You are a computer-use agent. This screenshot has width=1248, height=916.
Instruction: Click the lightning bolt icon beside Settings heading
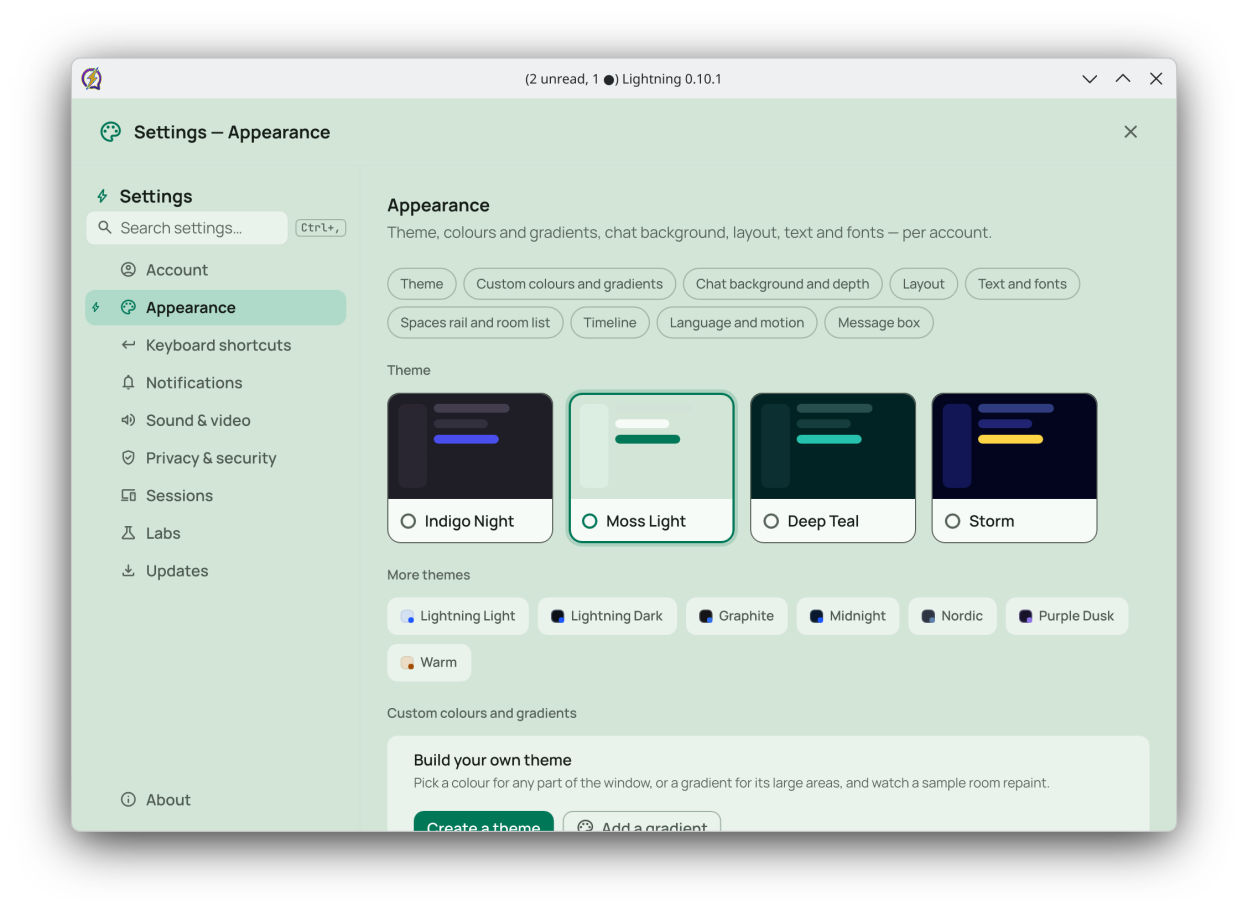[102, 196]
